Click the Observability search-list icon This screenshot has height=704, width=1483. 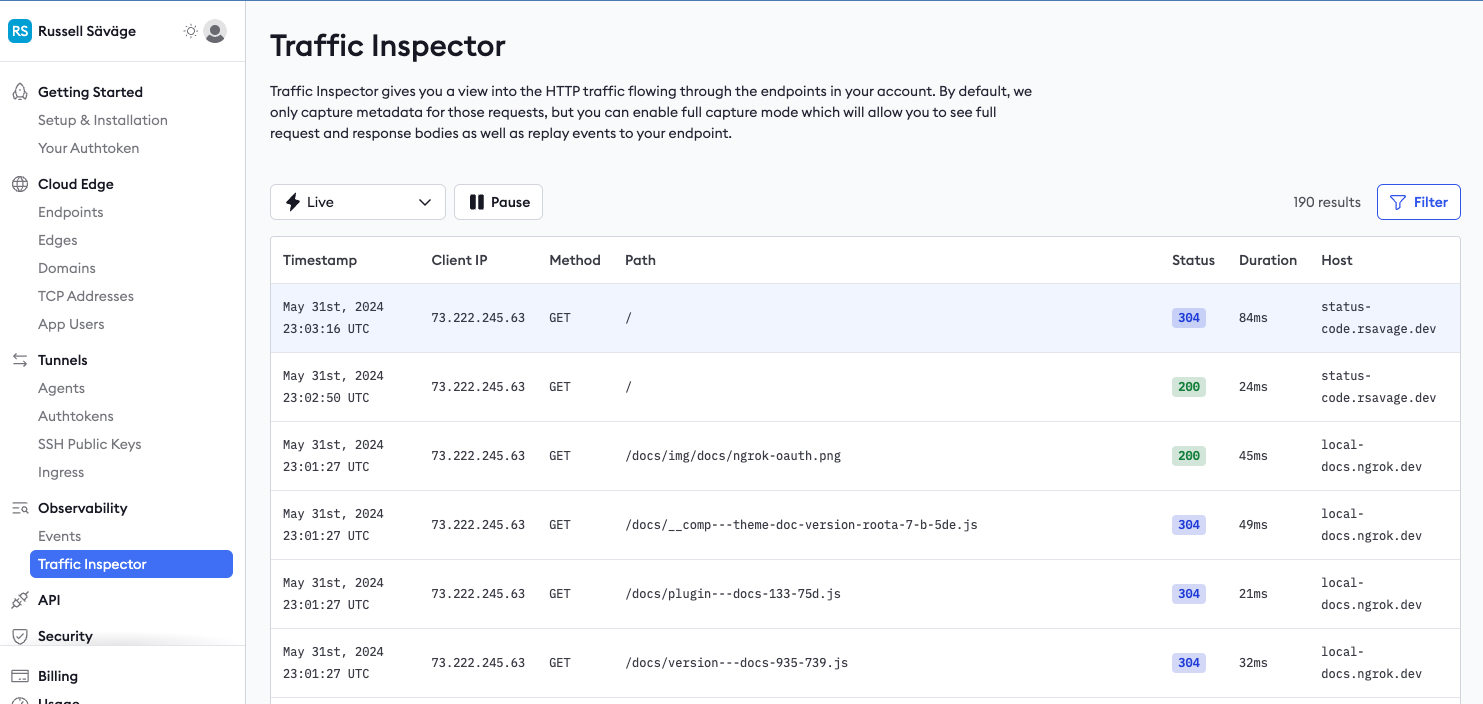tap(19, 508)
